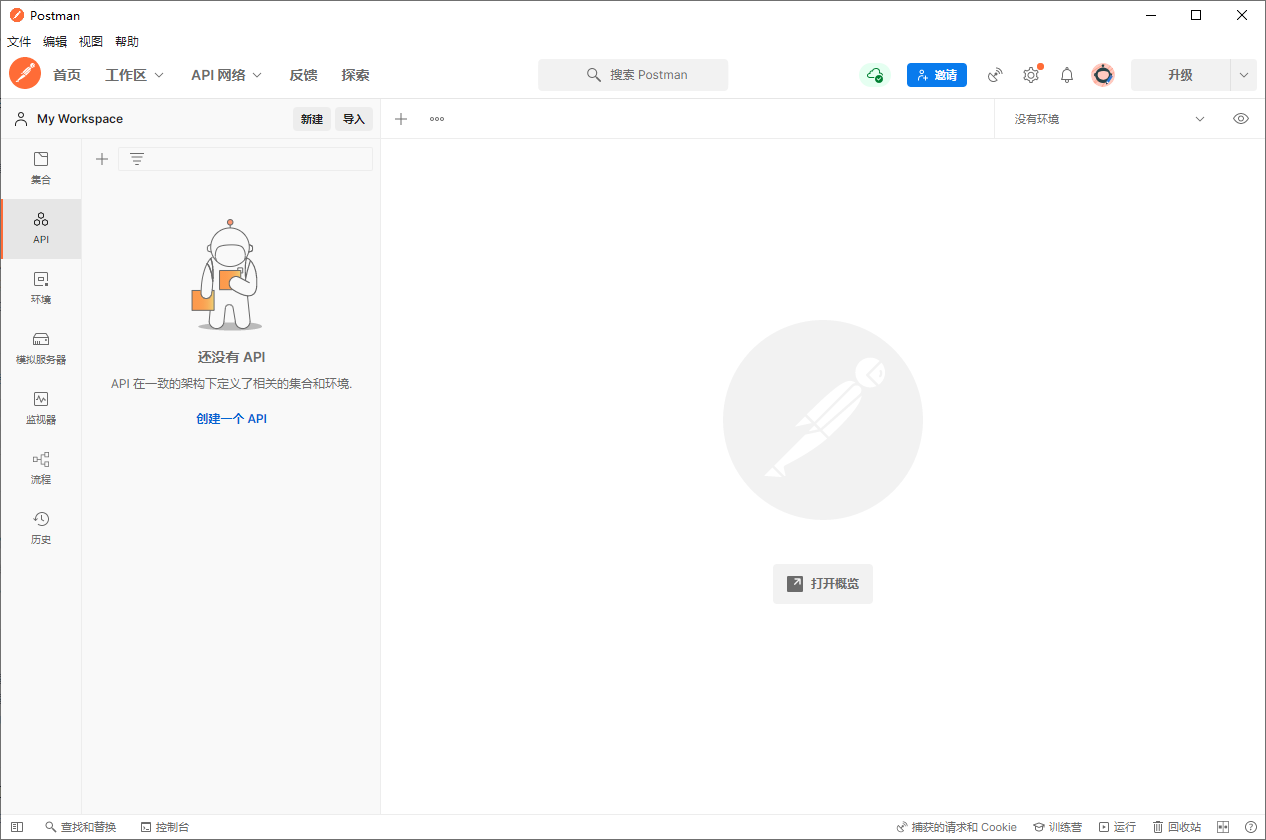The image size is (1266, 840).
Task: Open the 流程 (Flows) sidebar panel
Action: pyautogui.click(x=41, y=468)
